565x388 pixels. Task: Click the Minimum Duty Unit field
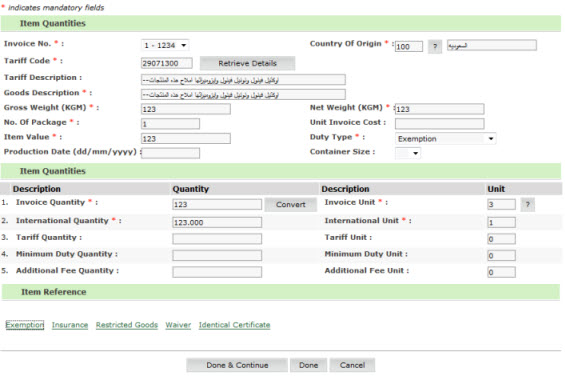502,255
